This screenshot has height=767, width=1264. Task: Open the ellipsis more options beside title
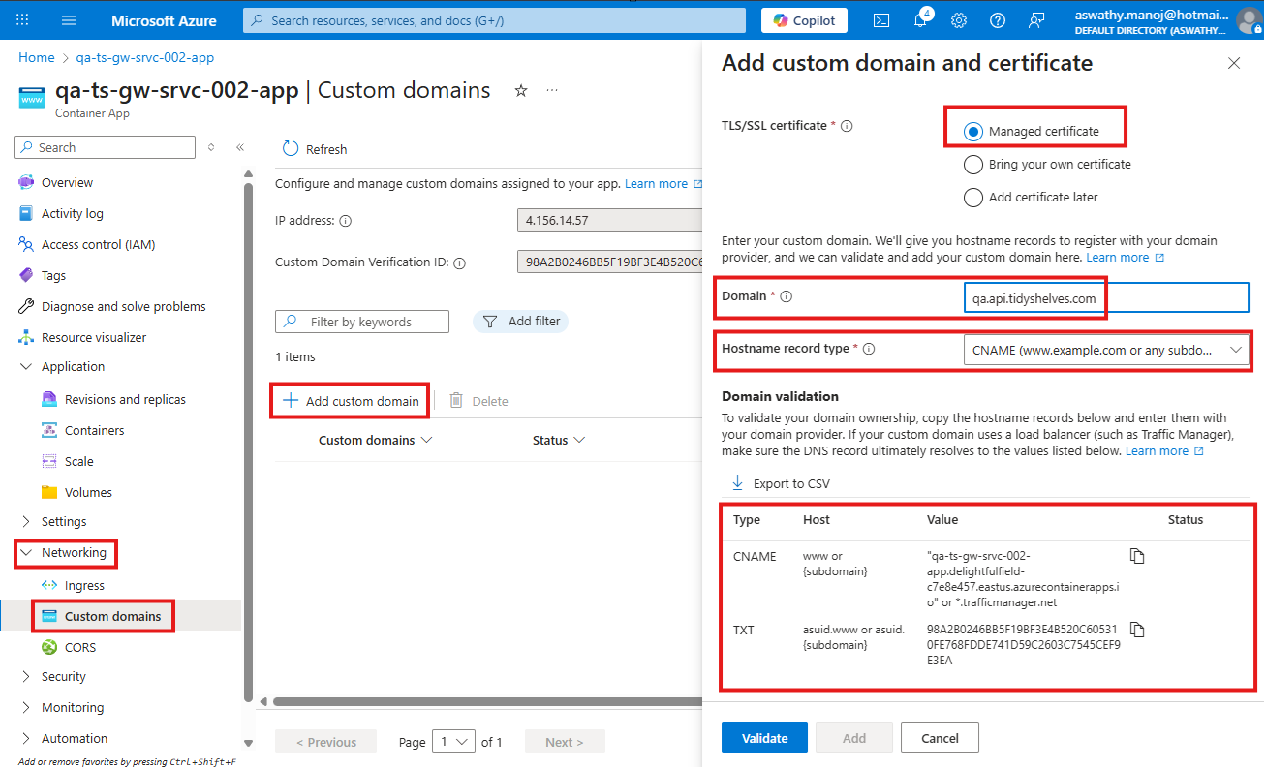click(x=552, y=91)
